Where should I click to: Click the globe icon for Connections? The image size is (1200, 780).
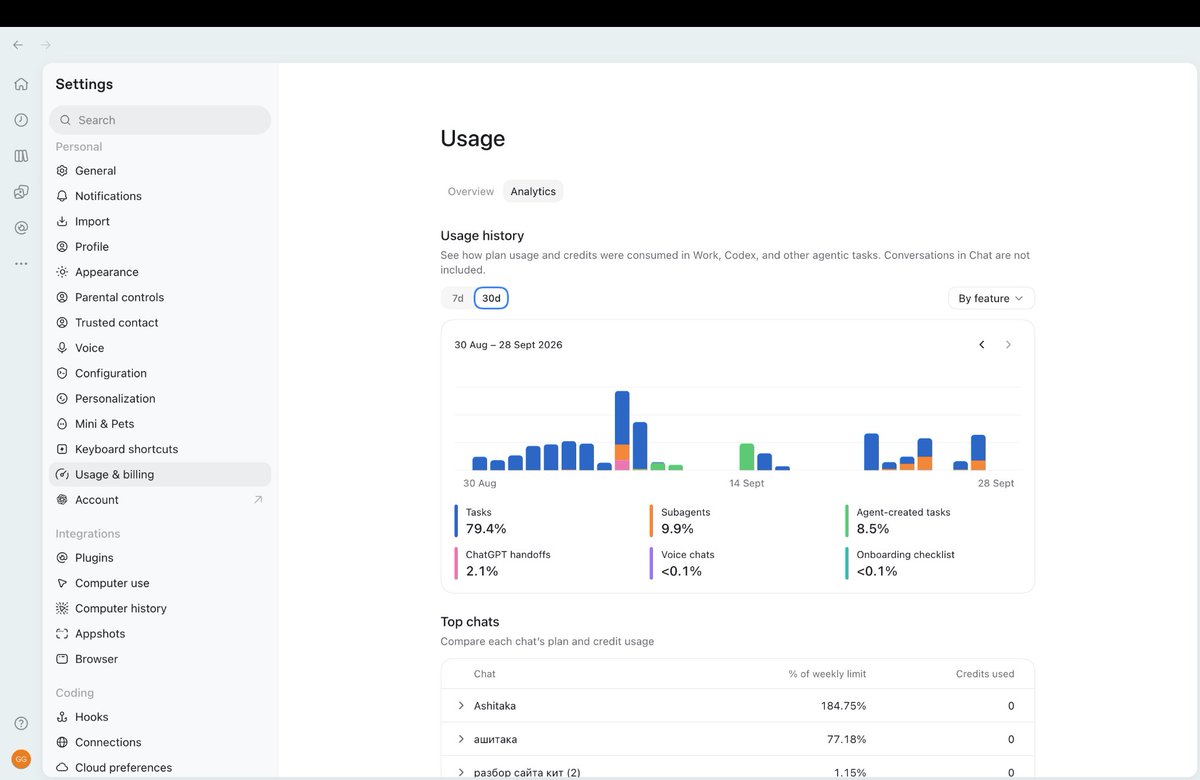(x=62, y=742)
